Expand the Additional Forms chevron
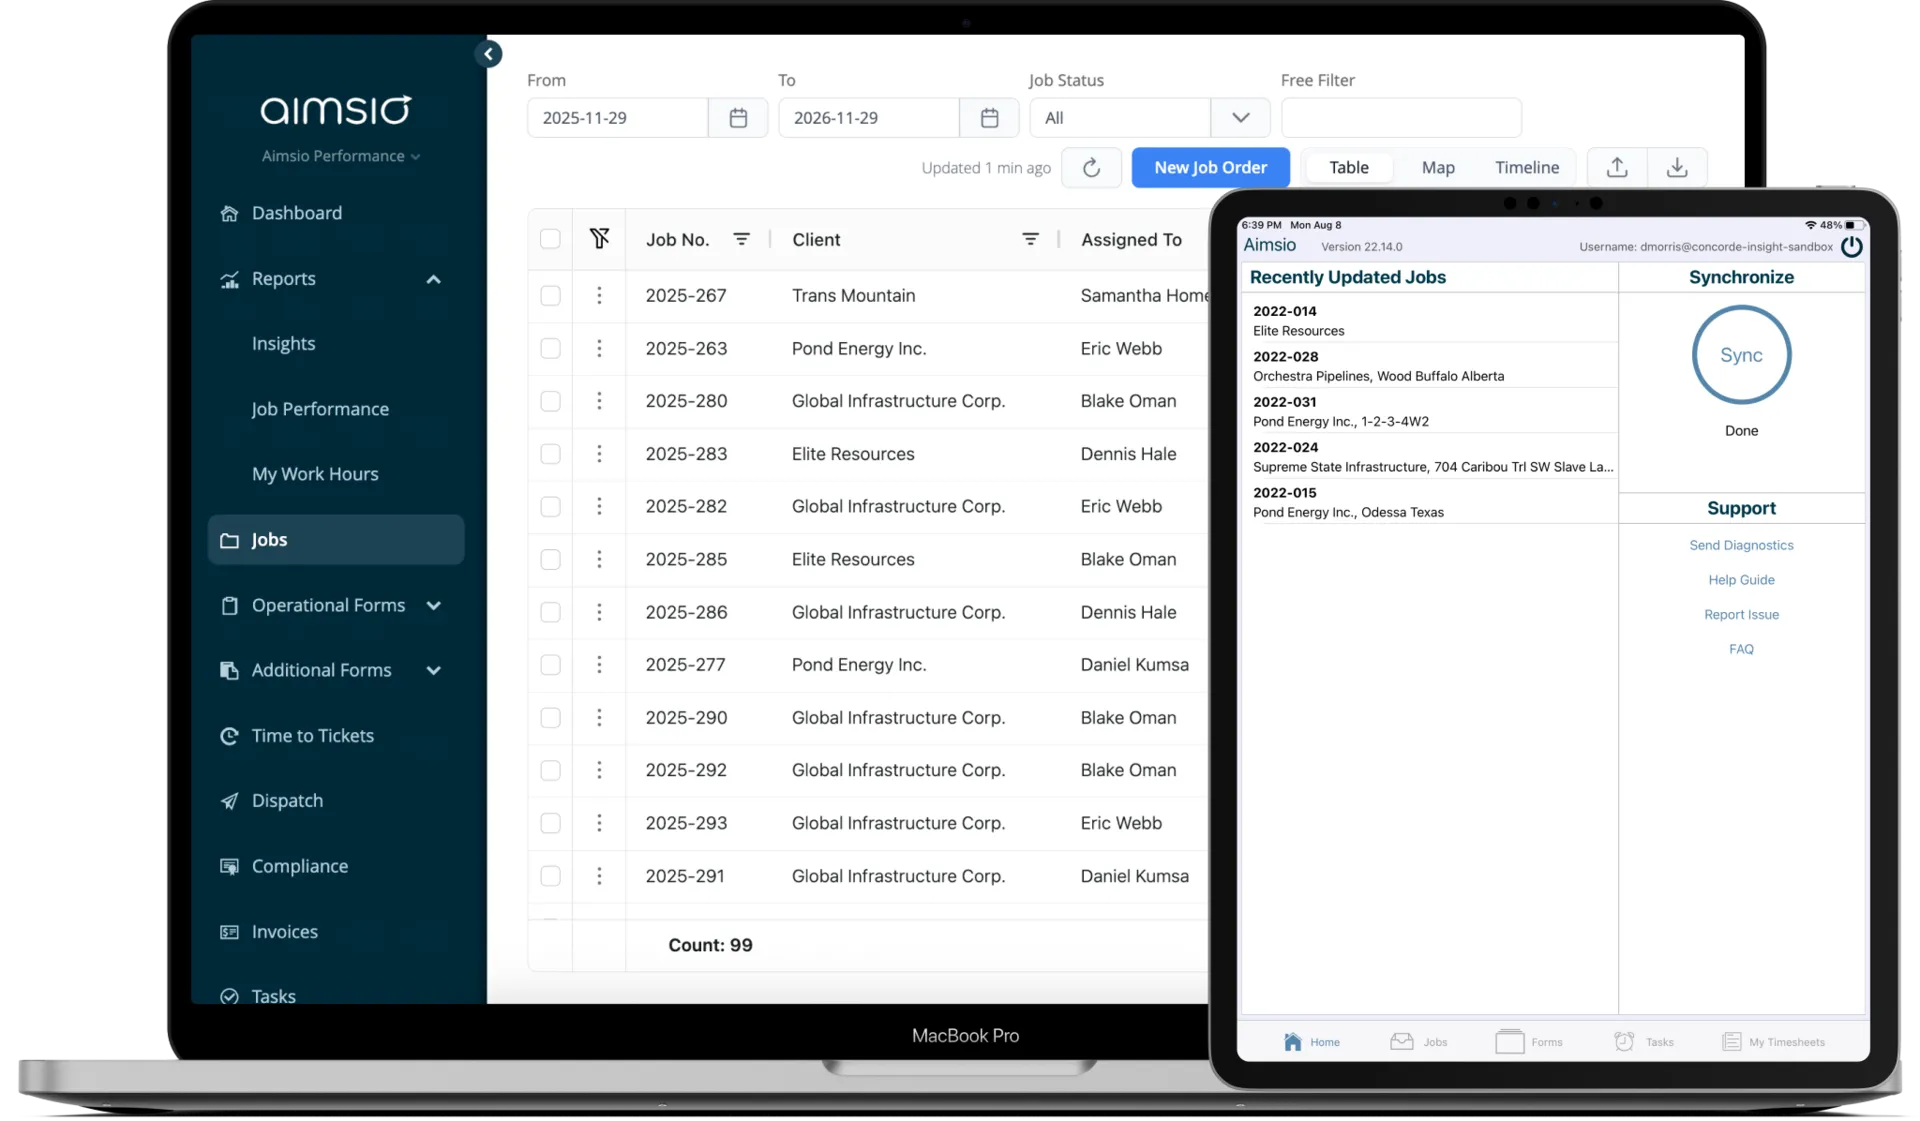The height and width of the screenshot is (1121, 1920). [x=433, y=671]
